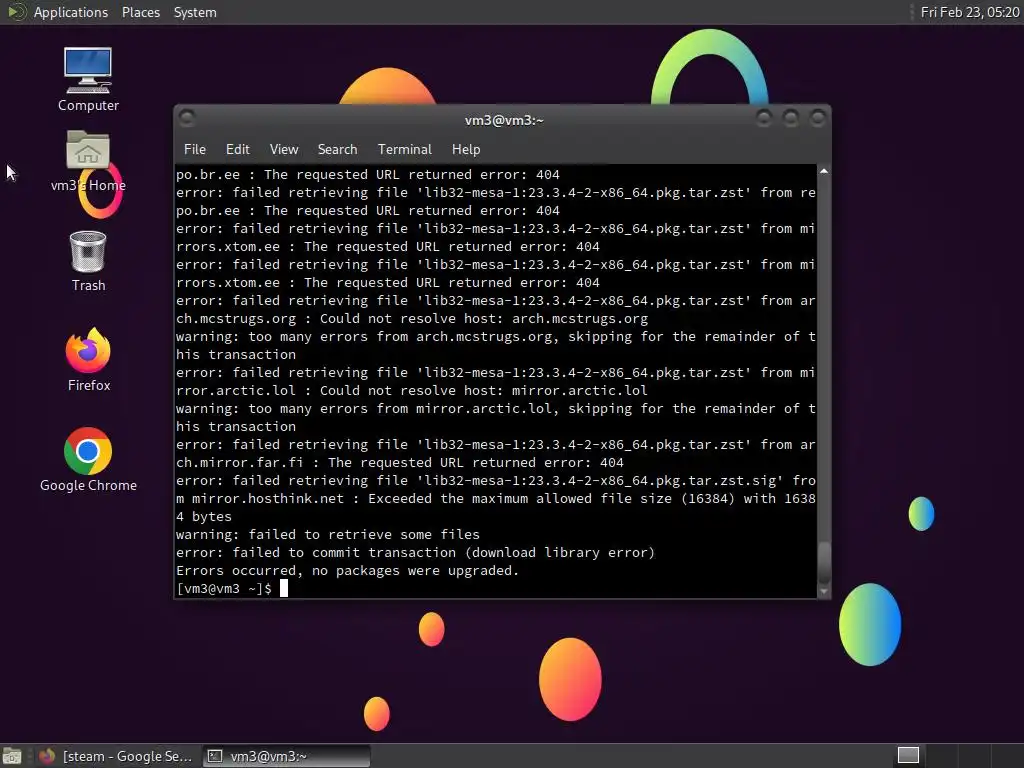
Task: Open the Applications menu in top panel
Action: pyautogui.click(x=71, y=12)
